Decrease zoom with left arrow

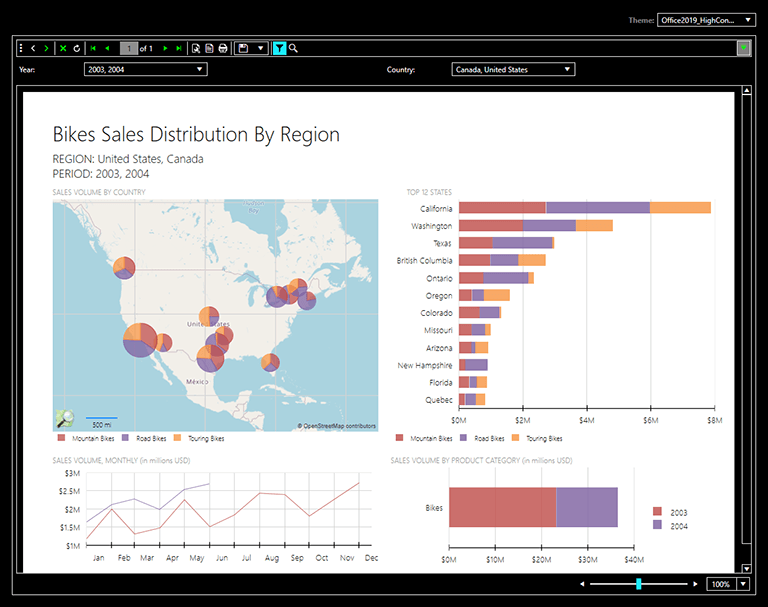pos(582,584)
